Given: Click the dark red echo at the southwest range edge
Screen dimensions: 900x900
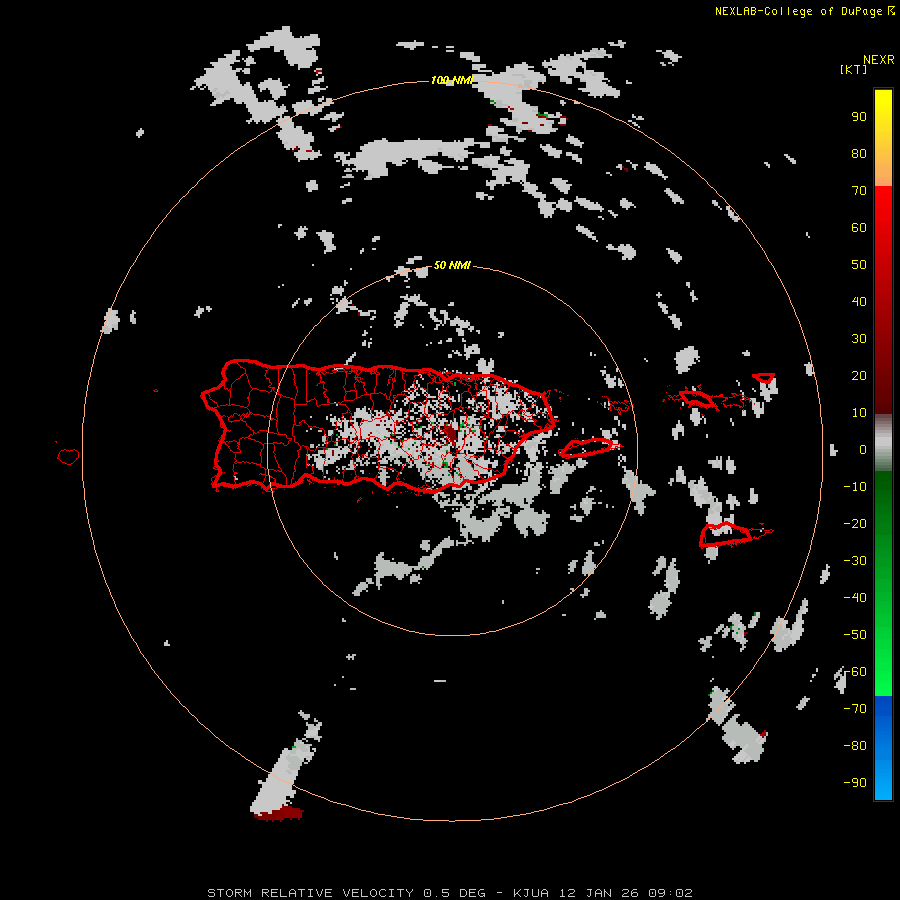Looking at the screenshot, I should coord(279,813).
